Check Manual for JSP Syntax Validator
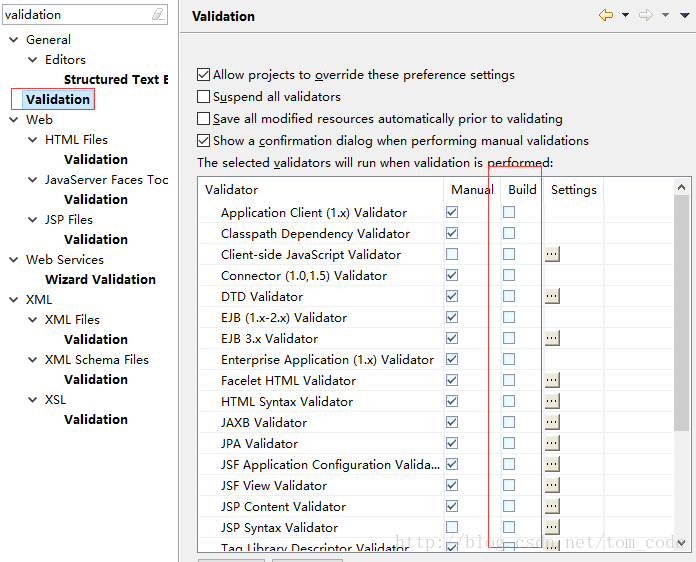This screenshot has width=696, height=562. coord(452,527)
